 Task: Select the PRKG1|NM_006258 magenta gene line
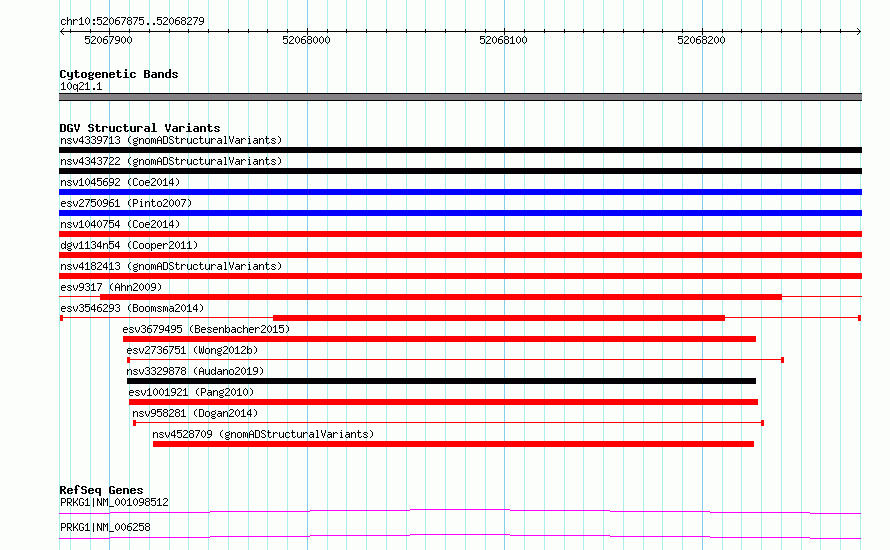pos(460,536)
